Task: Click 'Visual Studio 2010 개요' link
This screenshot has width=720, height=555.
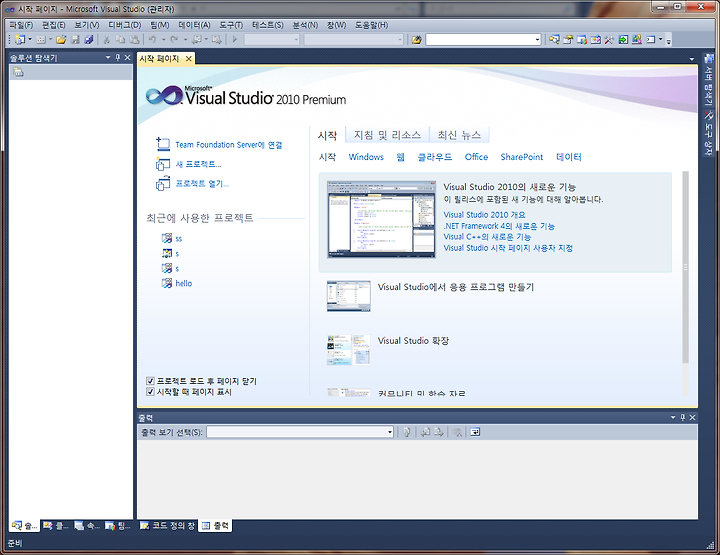Action: [x=484, y=215]
